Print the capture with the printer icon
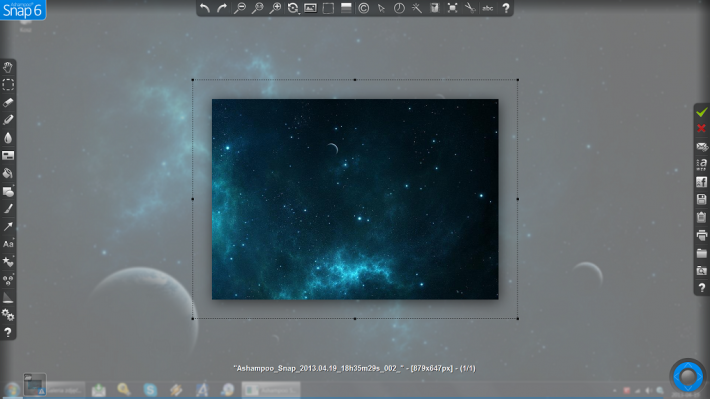The image size is (710, 399). (701, 235)
